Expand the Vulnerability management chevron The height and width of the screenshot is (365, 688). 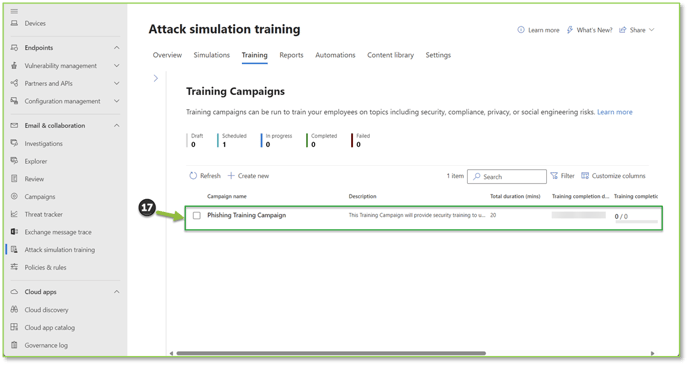[117, 66]
